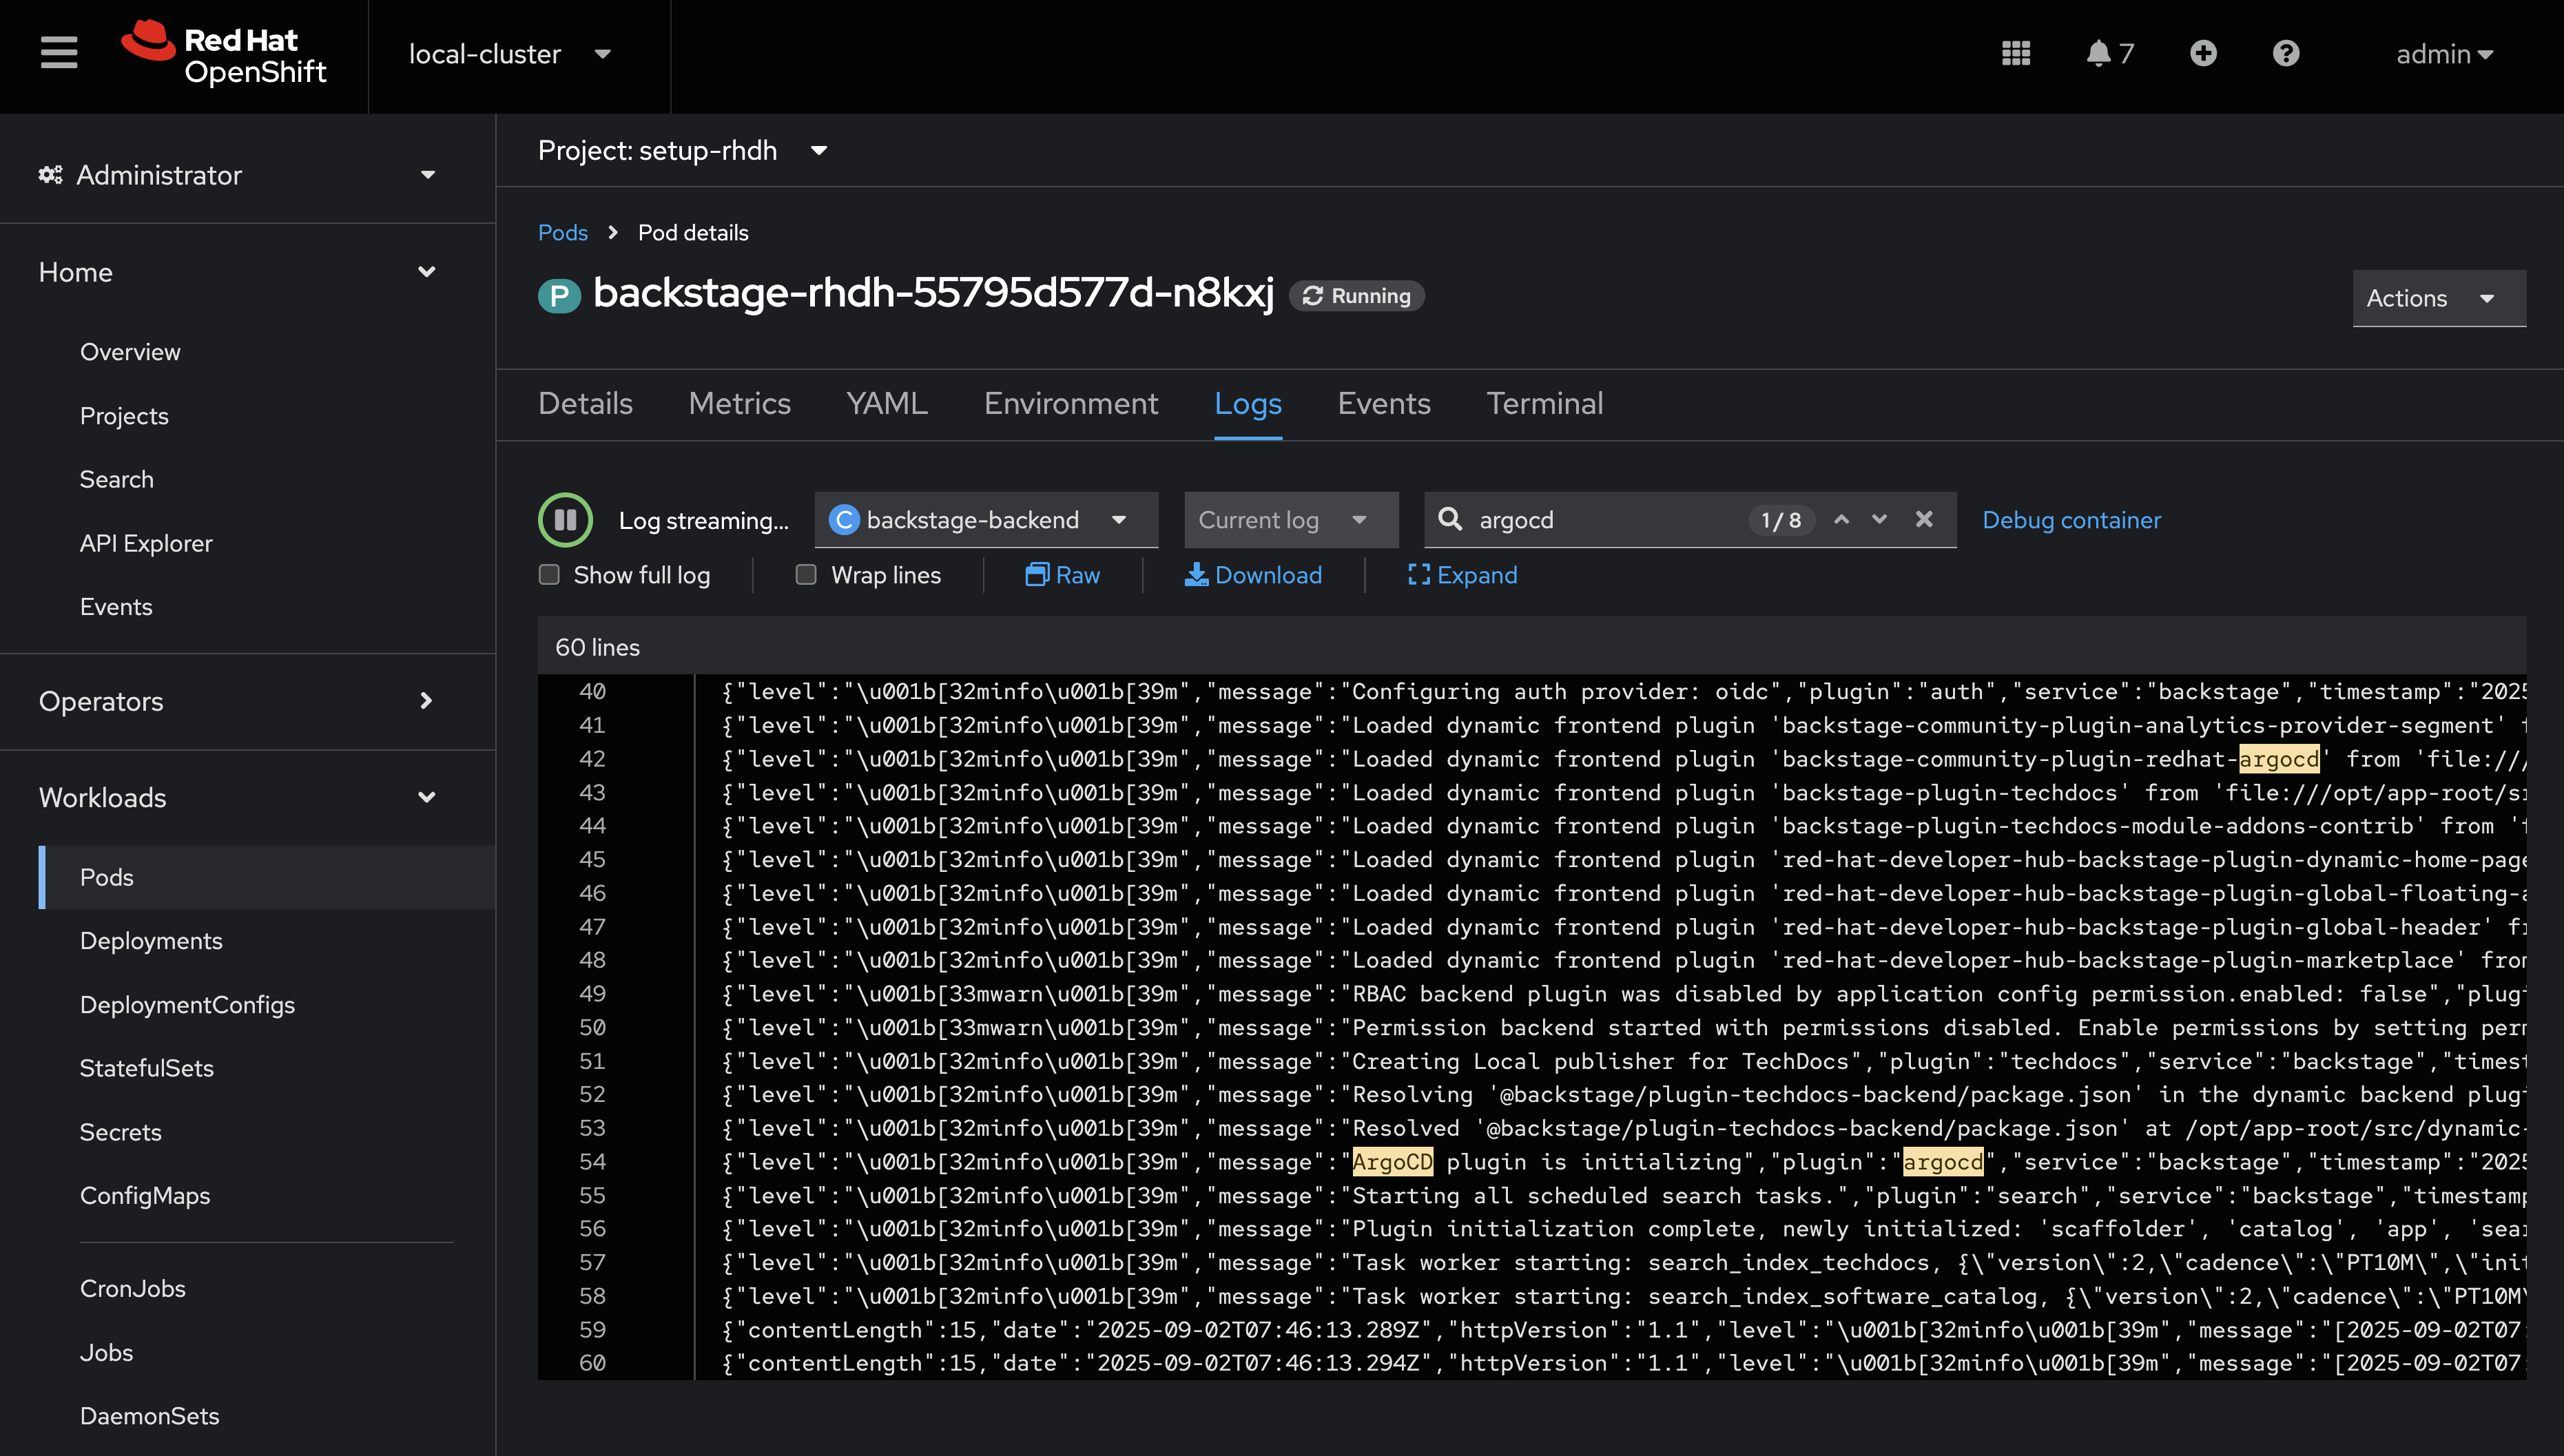
Task: Click the magnifier icon in log search
Action: pos(1450,520)
